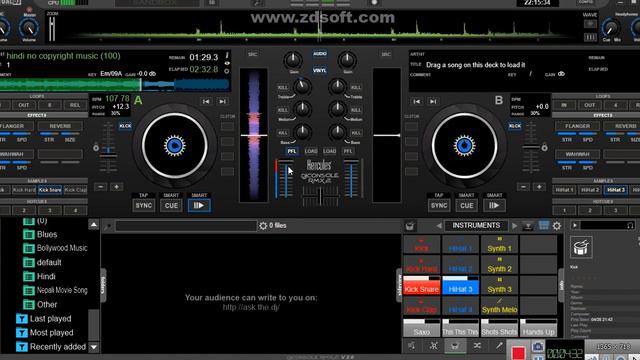Trigger the HiHat 3 sample pad
This screenshot has width=640, height=360.
[x=460, y=285]
